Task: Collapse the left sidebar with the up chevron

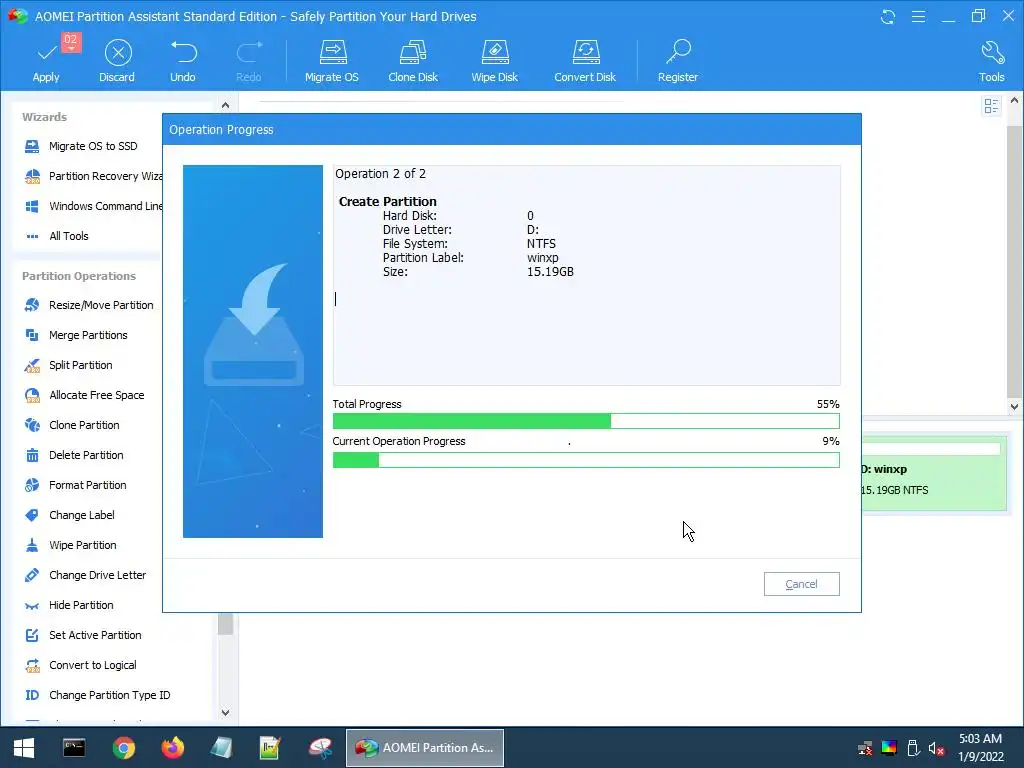Action: (x=225, y=105)
